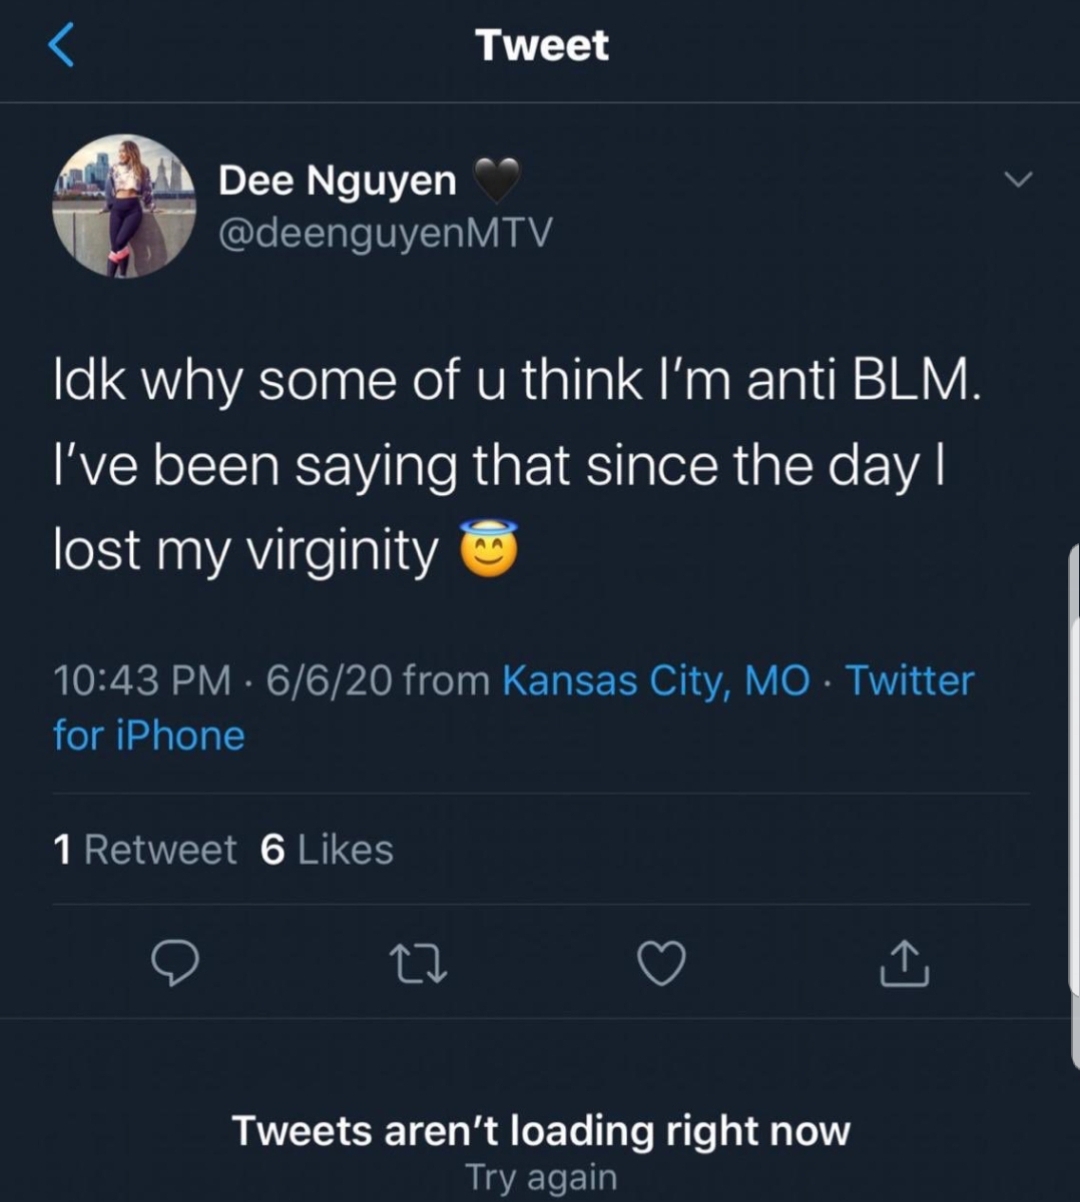Click the Kansas City, MO location link
Viewport: 1080px width, 1202px height.
656,681
